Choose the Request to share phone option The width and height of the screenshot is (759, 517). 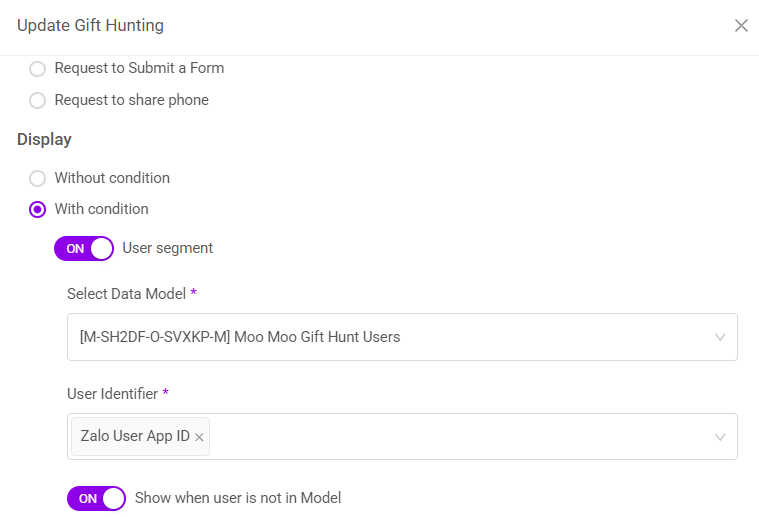38,100
